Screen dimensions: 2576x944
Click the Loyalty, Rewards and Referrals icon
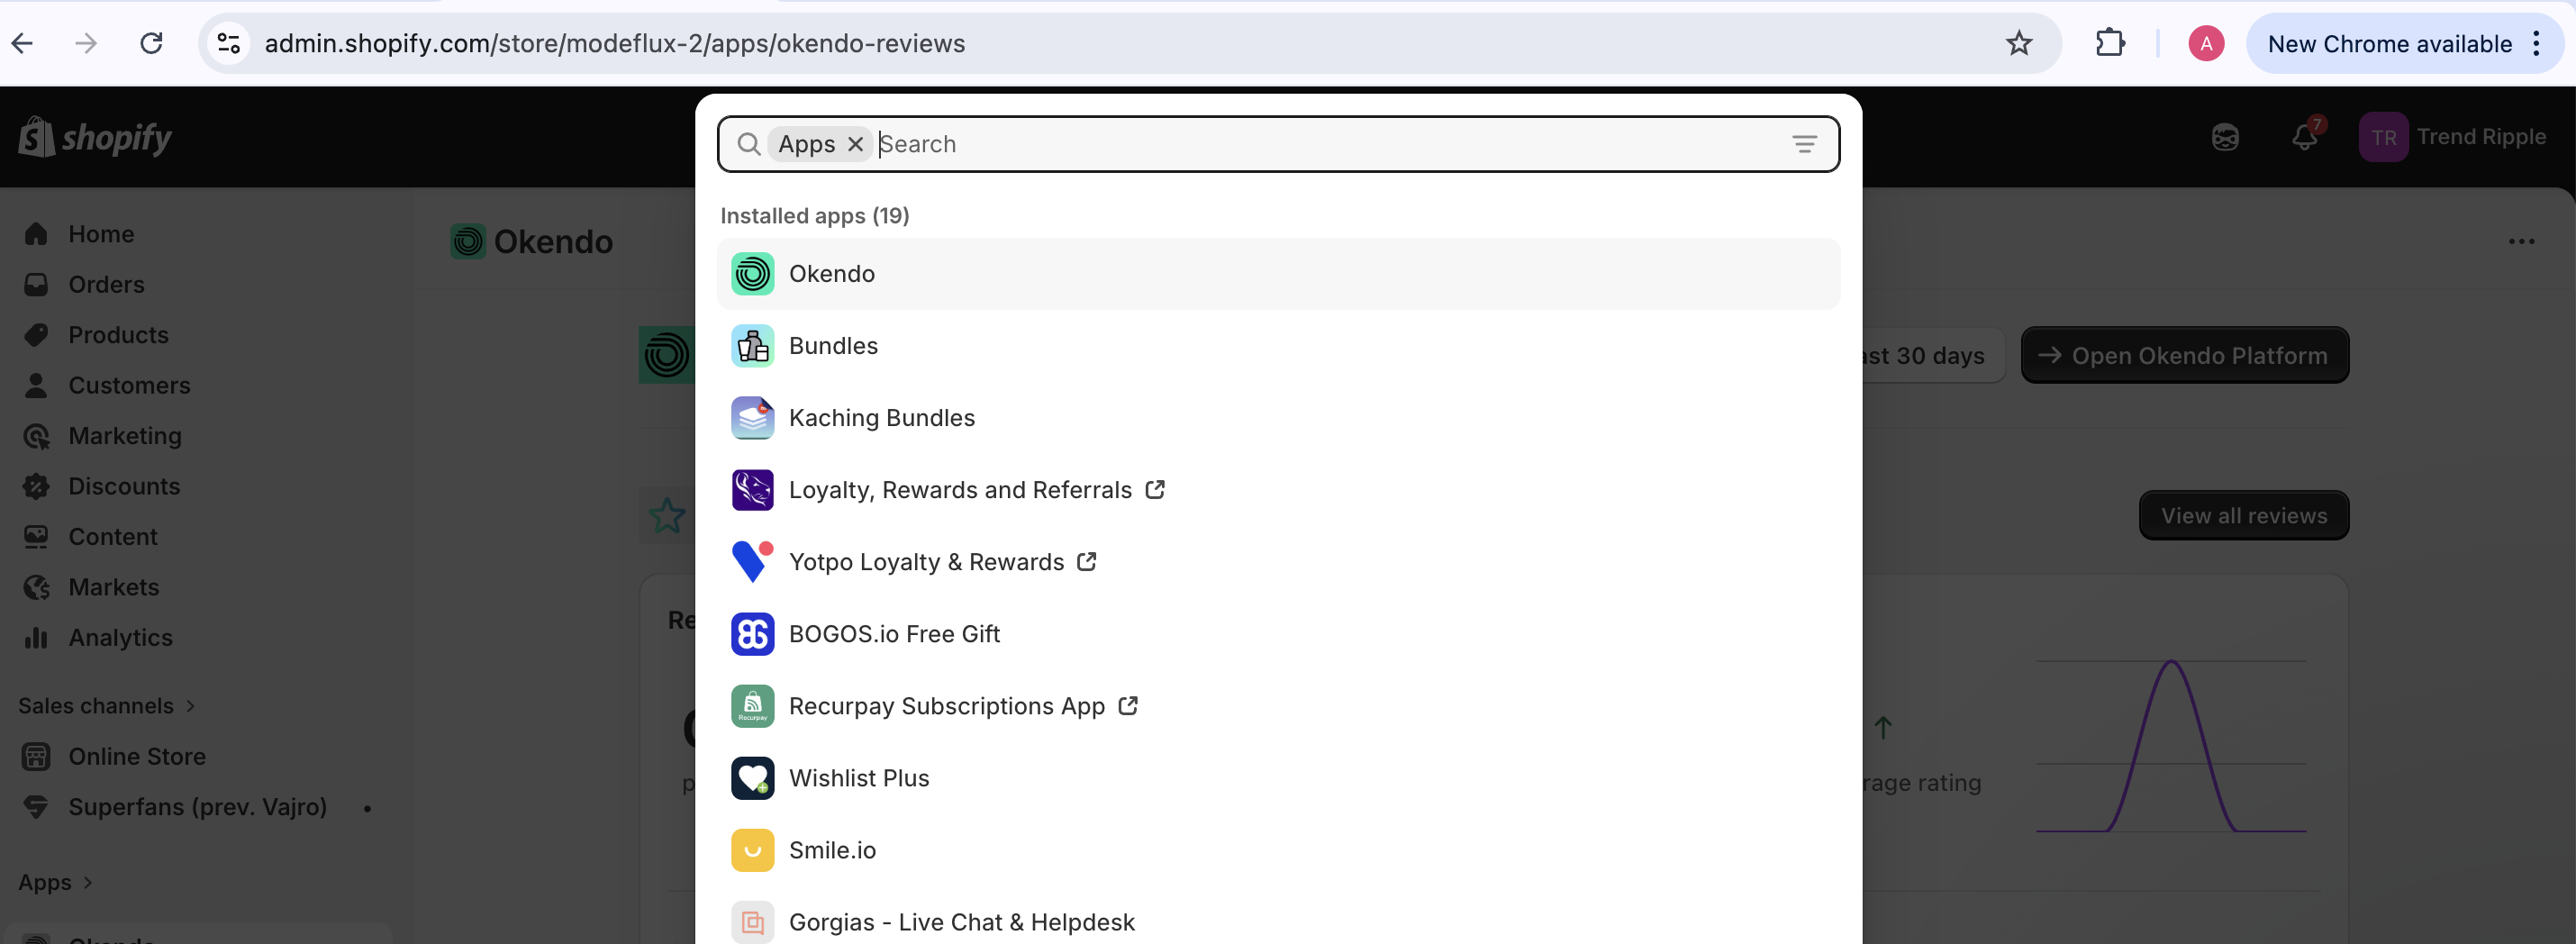click(752, 490)
